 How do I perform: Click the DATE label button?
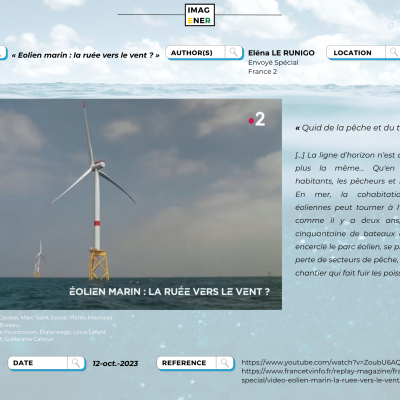(x=38, y=363)
